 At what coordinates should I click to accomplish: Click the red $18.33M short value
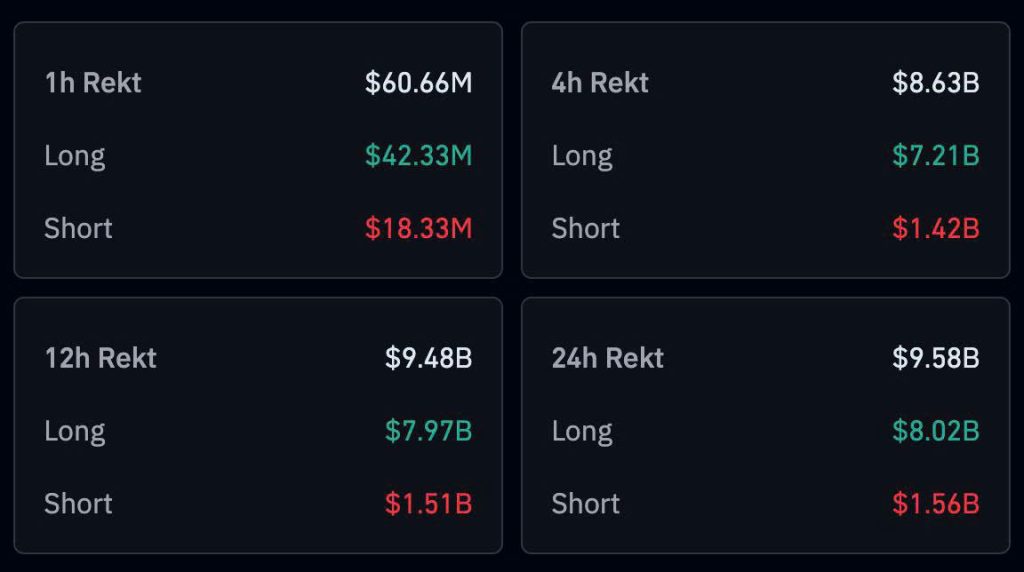pos(418,228)
